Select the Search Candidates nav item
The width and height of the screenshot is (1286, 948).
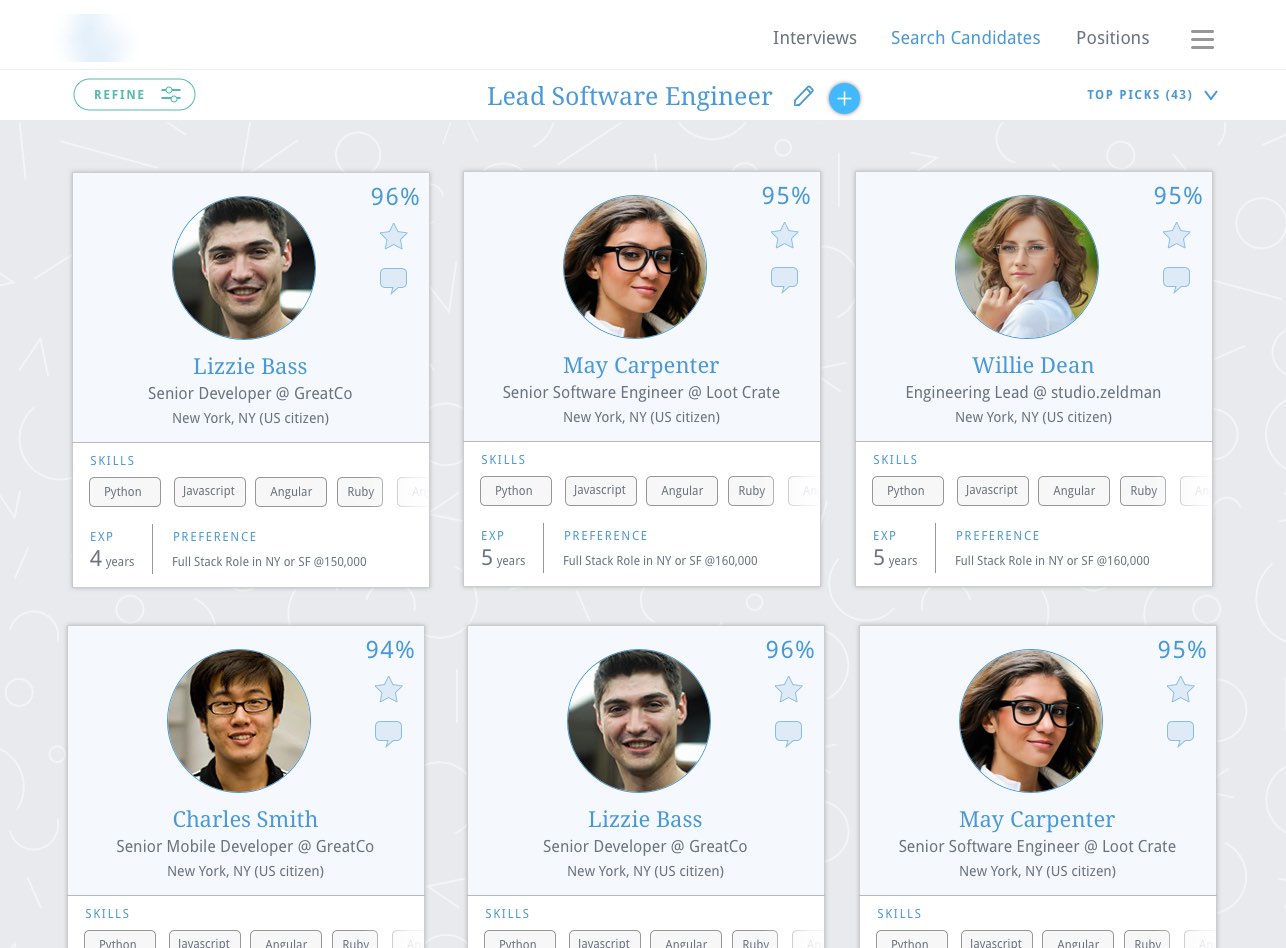[x=965, y=38]
